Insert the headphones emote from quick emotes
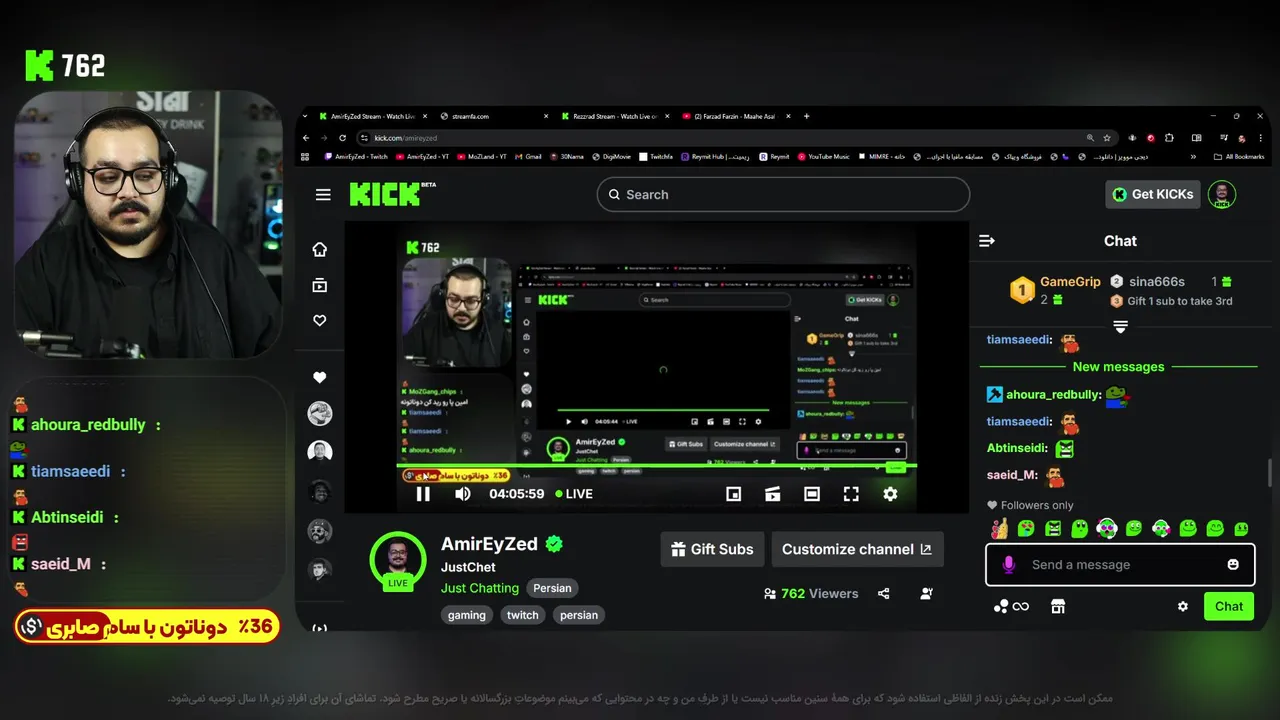1280x720 pixels. [x=1106, y=528]
